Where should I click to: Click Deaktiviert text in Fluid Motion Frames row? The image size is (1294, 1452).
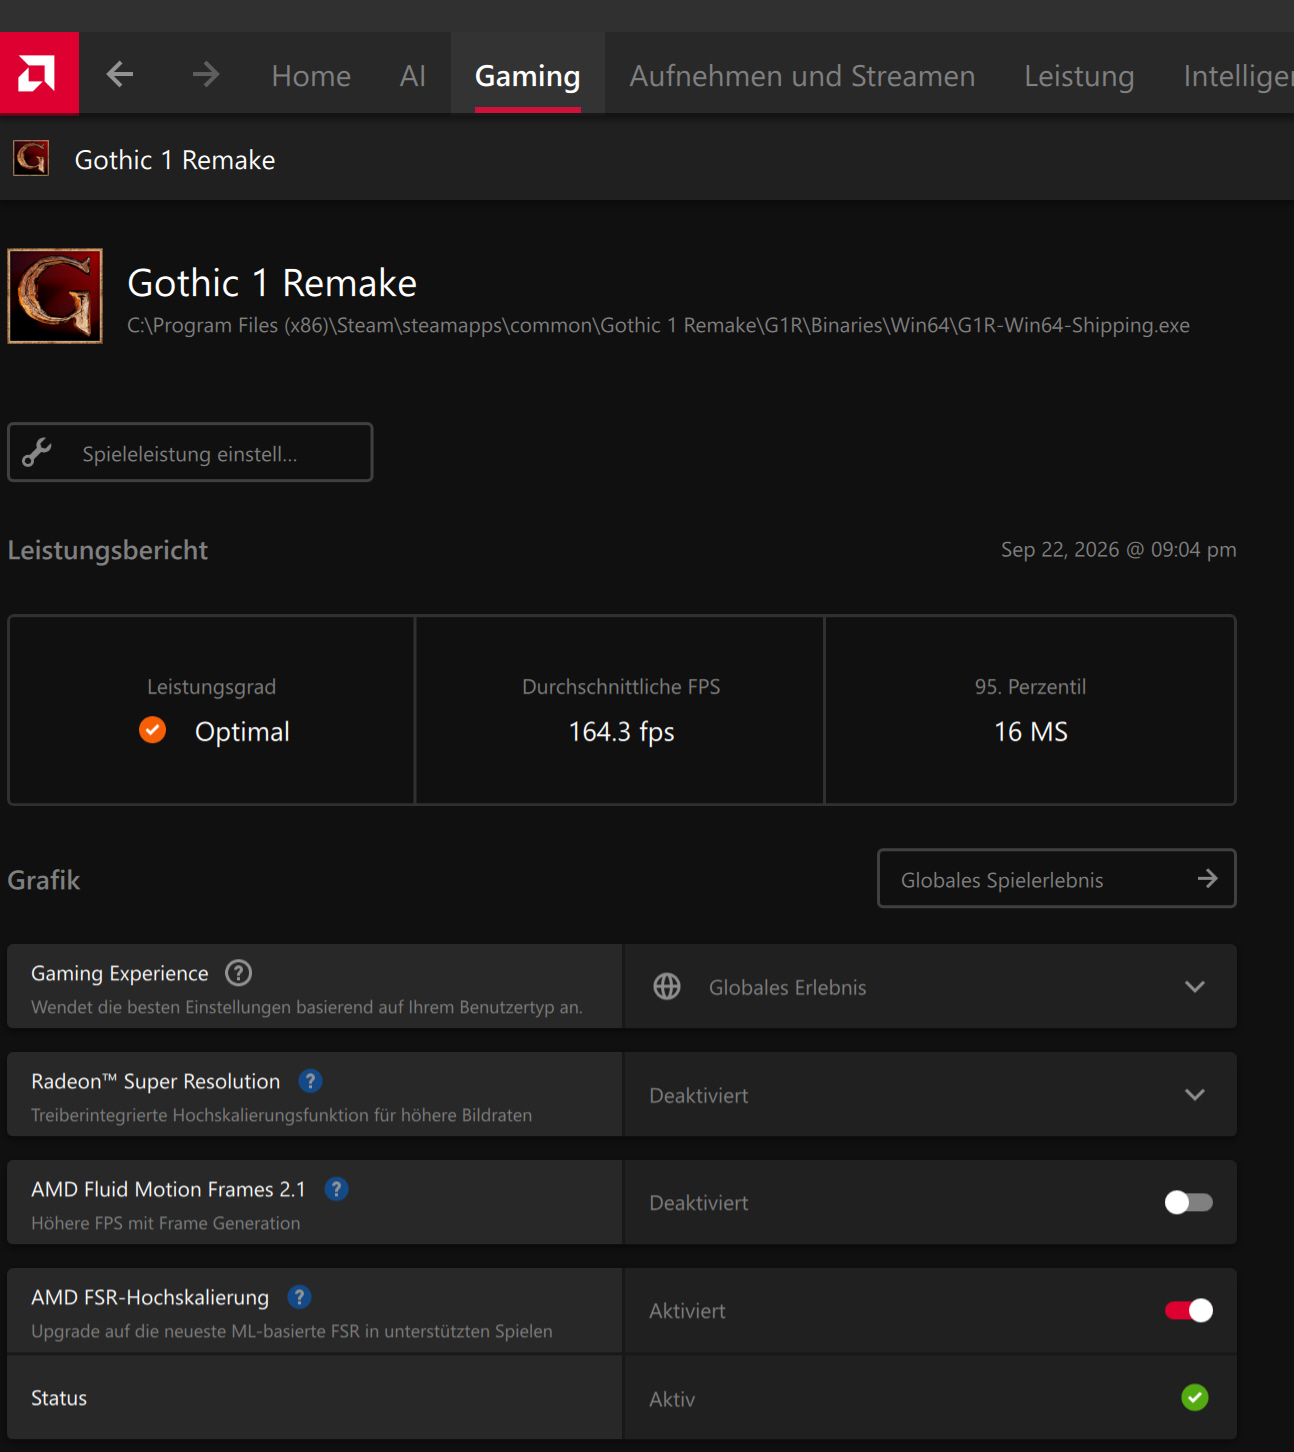(x=699, y=1203)
